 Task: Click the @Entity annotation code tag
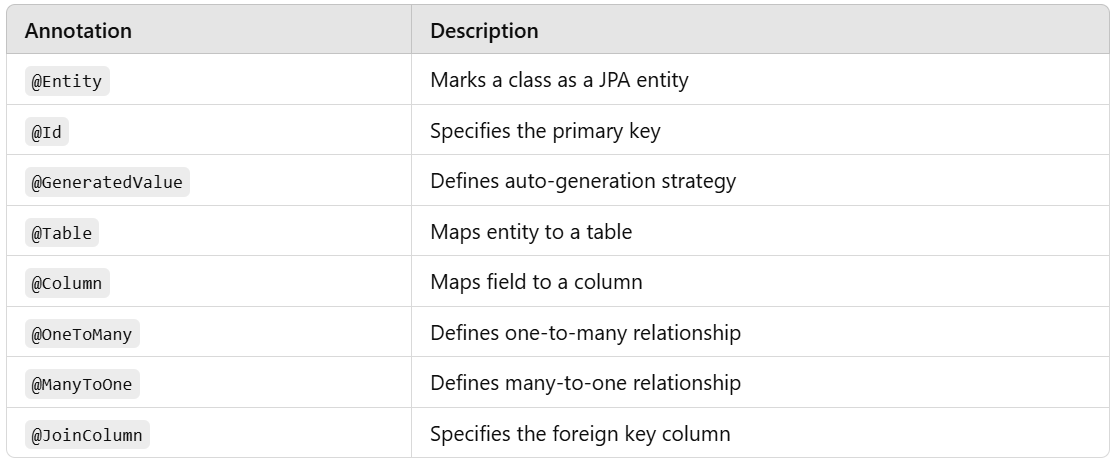coord(67,81)
